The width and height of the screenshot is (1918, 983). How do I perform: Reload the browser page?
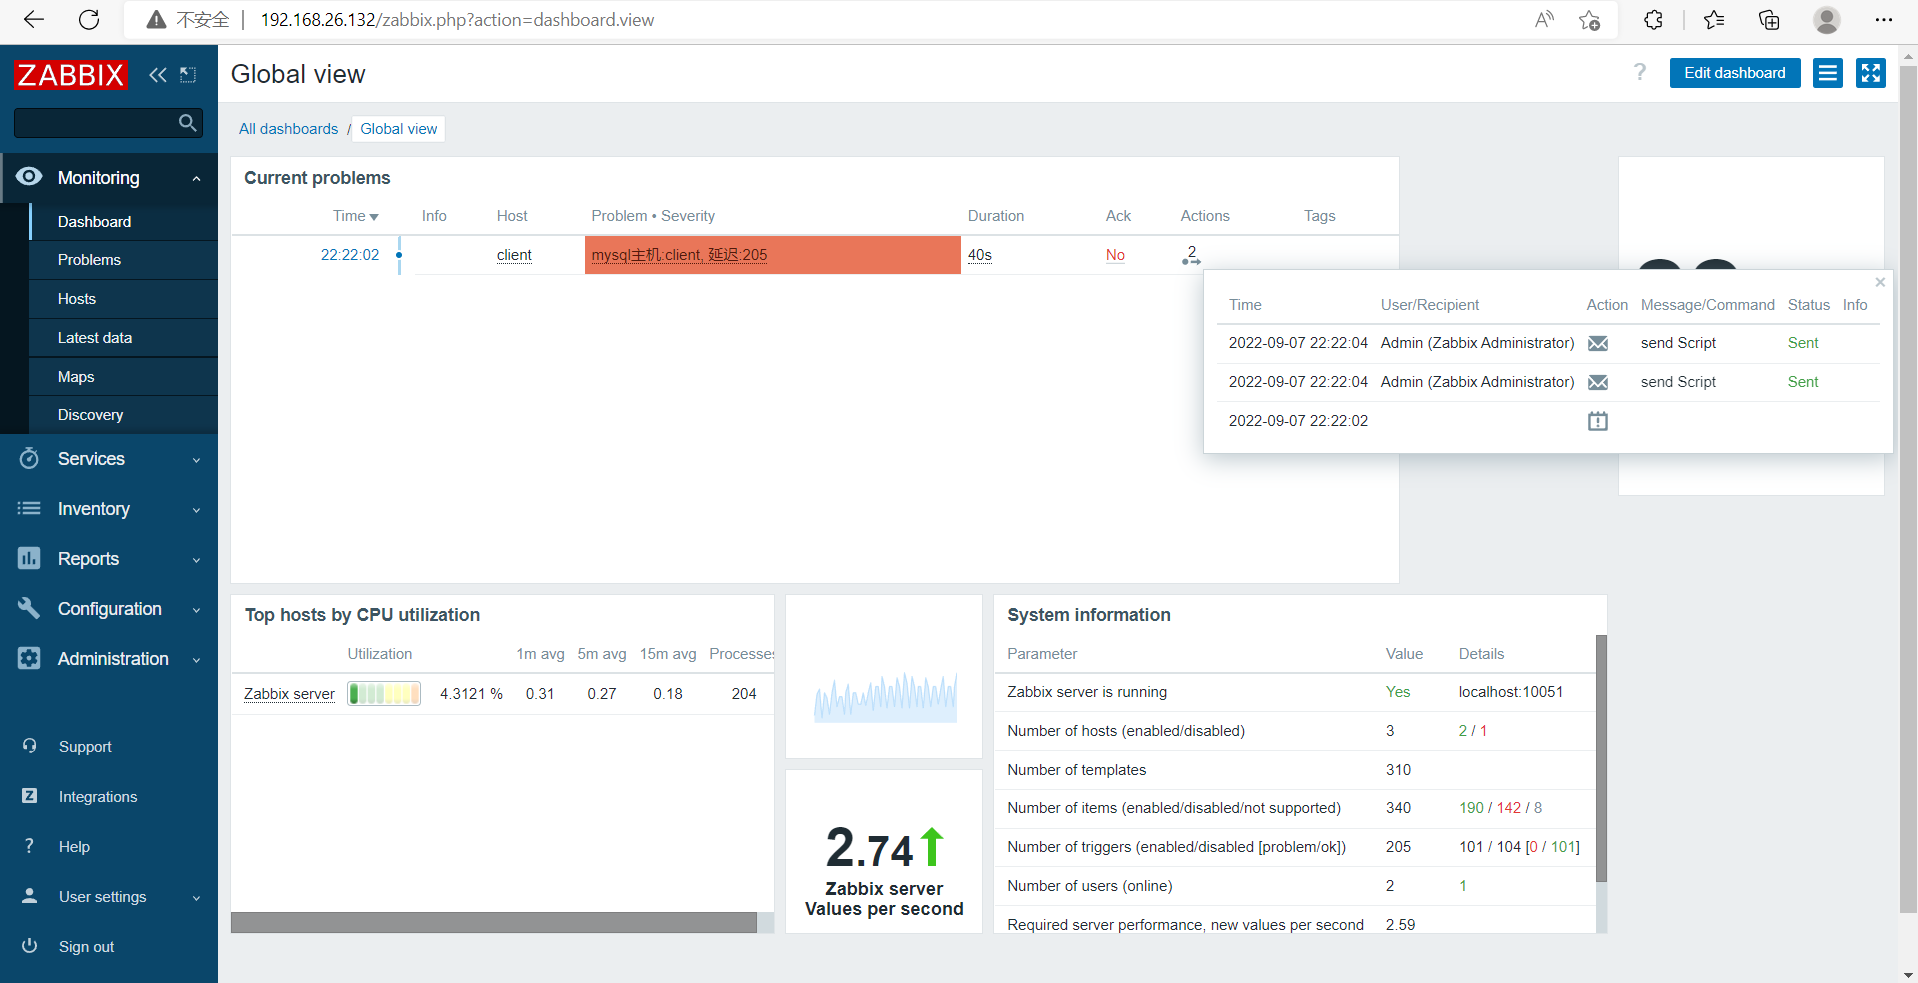89,20
